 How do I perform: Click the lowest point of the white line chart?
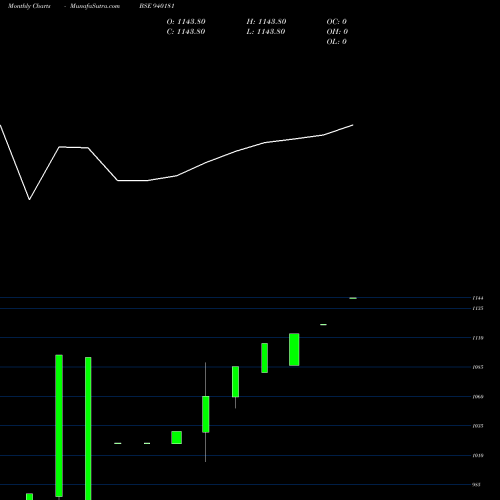[30, 199]
